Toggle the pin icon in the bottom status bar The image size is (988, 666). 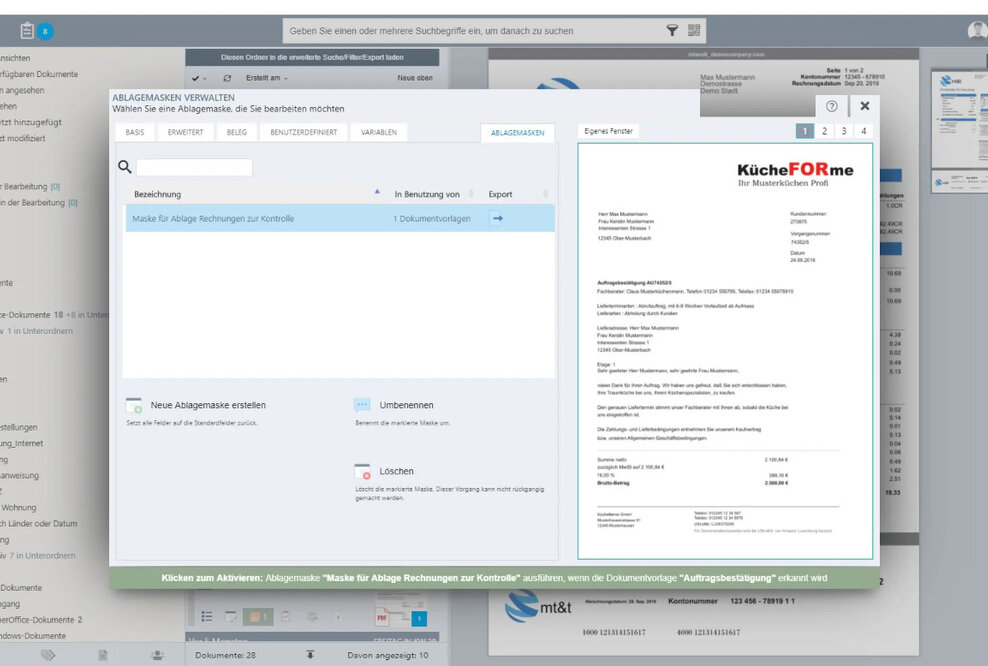click(x=312, y=654)
